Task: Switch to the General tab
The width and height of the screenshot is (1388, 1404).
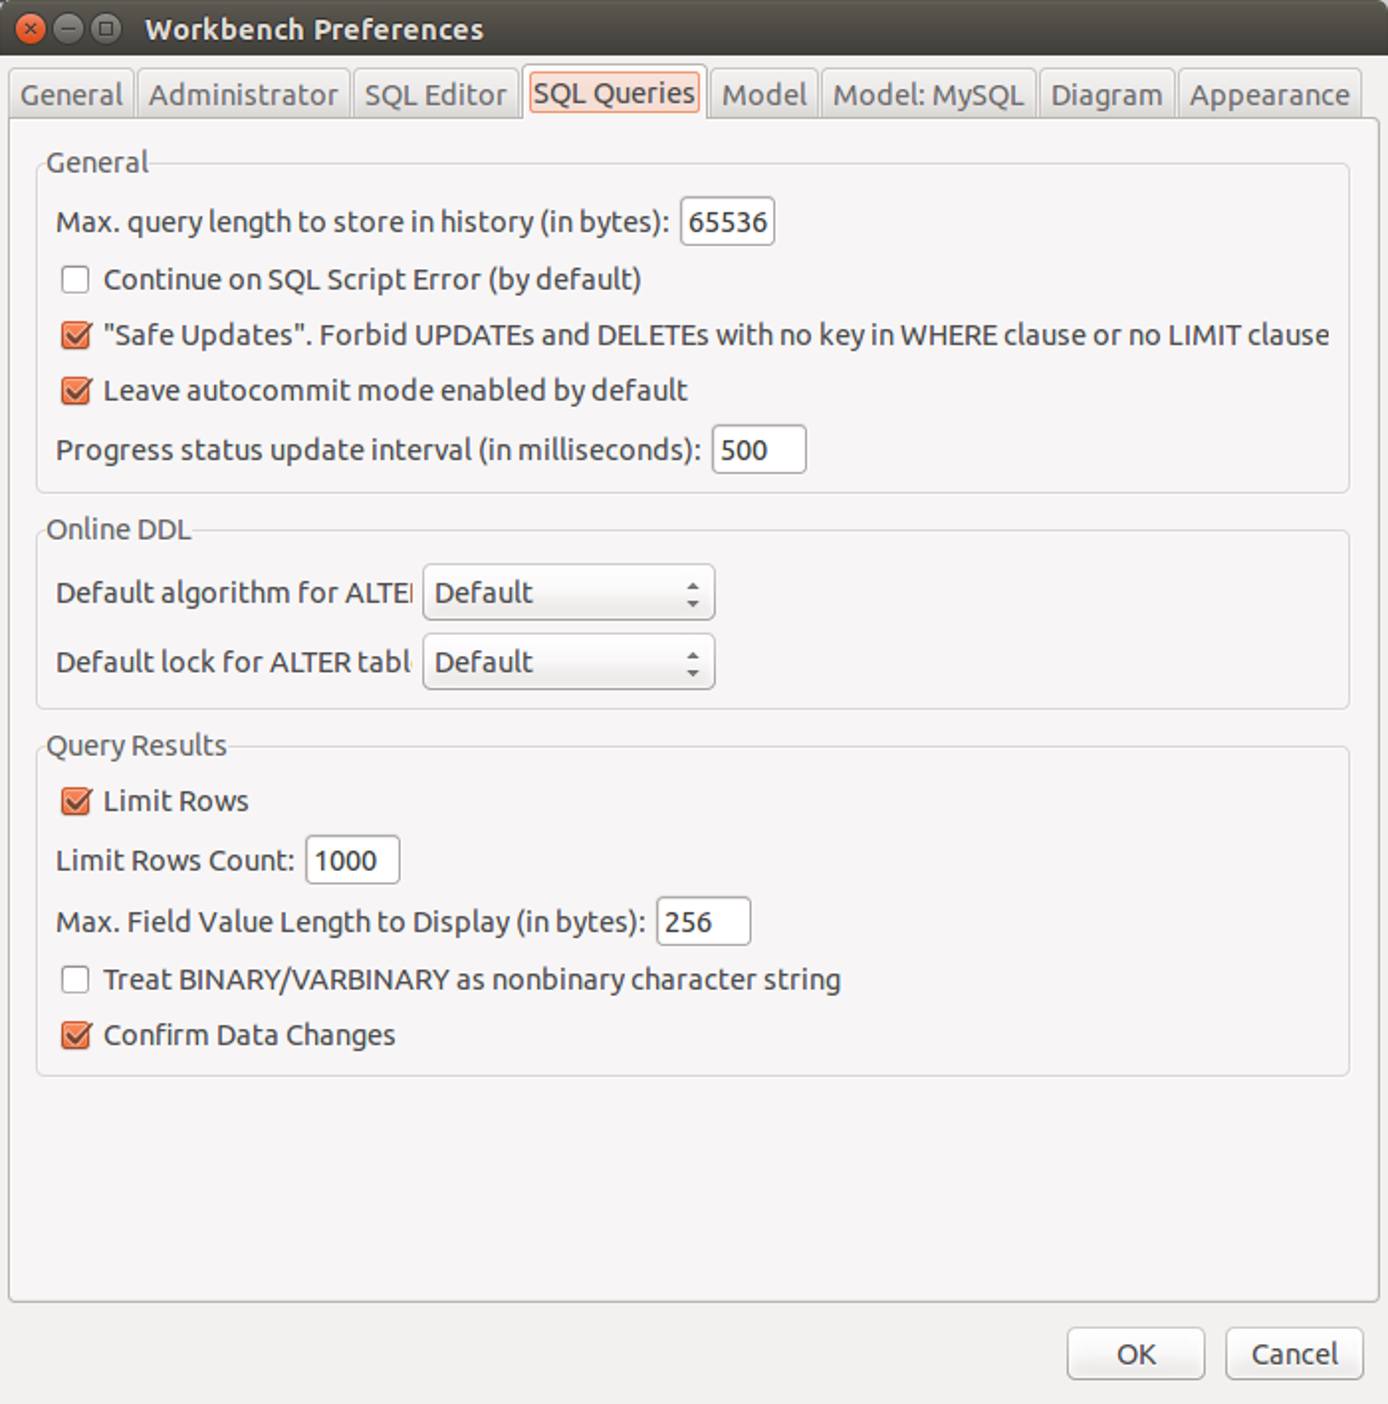Action: [70, 93]
